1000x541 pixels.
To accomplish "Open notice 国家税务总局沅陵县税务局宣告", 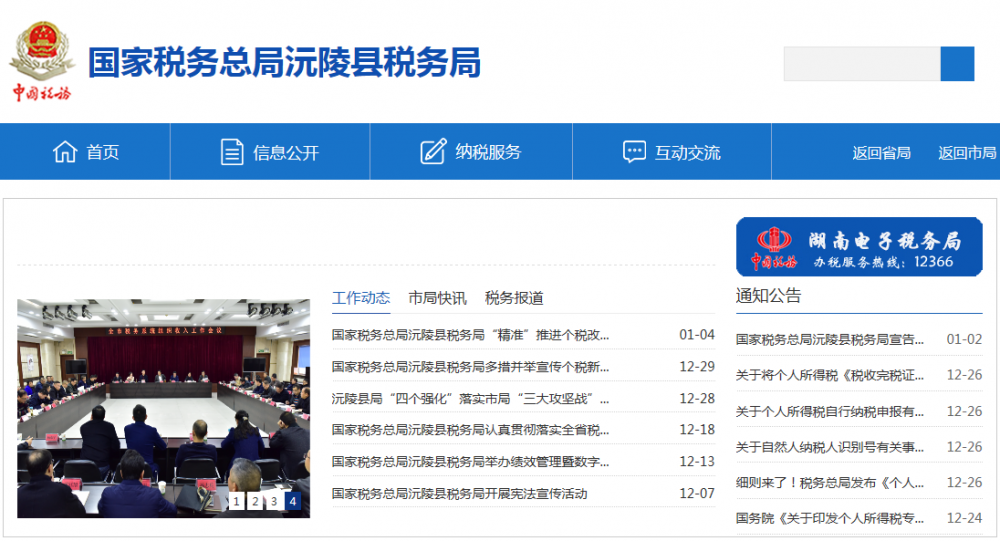I will 829,339.
